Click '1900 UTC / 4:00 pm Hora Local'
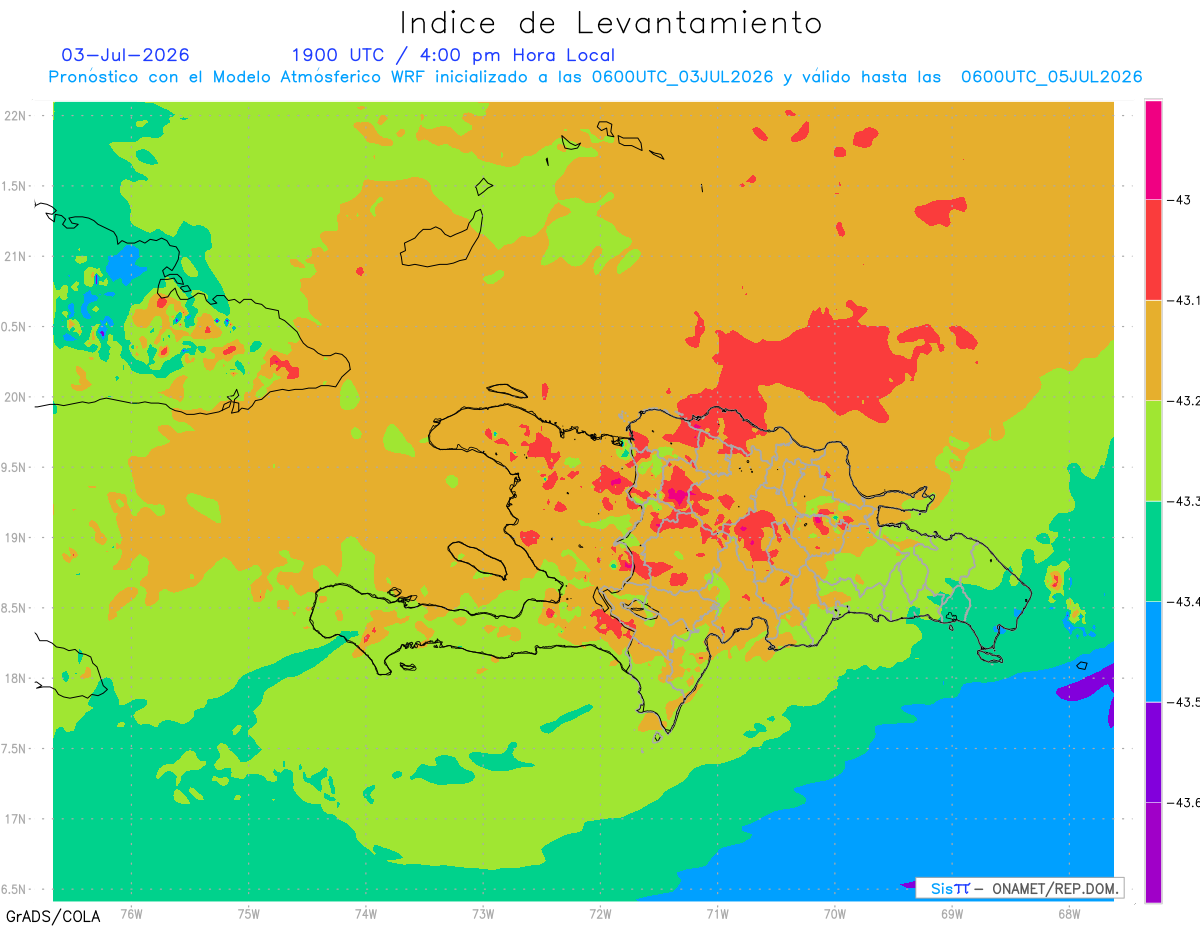1200x927 pixels. coord(453,55)
